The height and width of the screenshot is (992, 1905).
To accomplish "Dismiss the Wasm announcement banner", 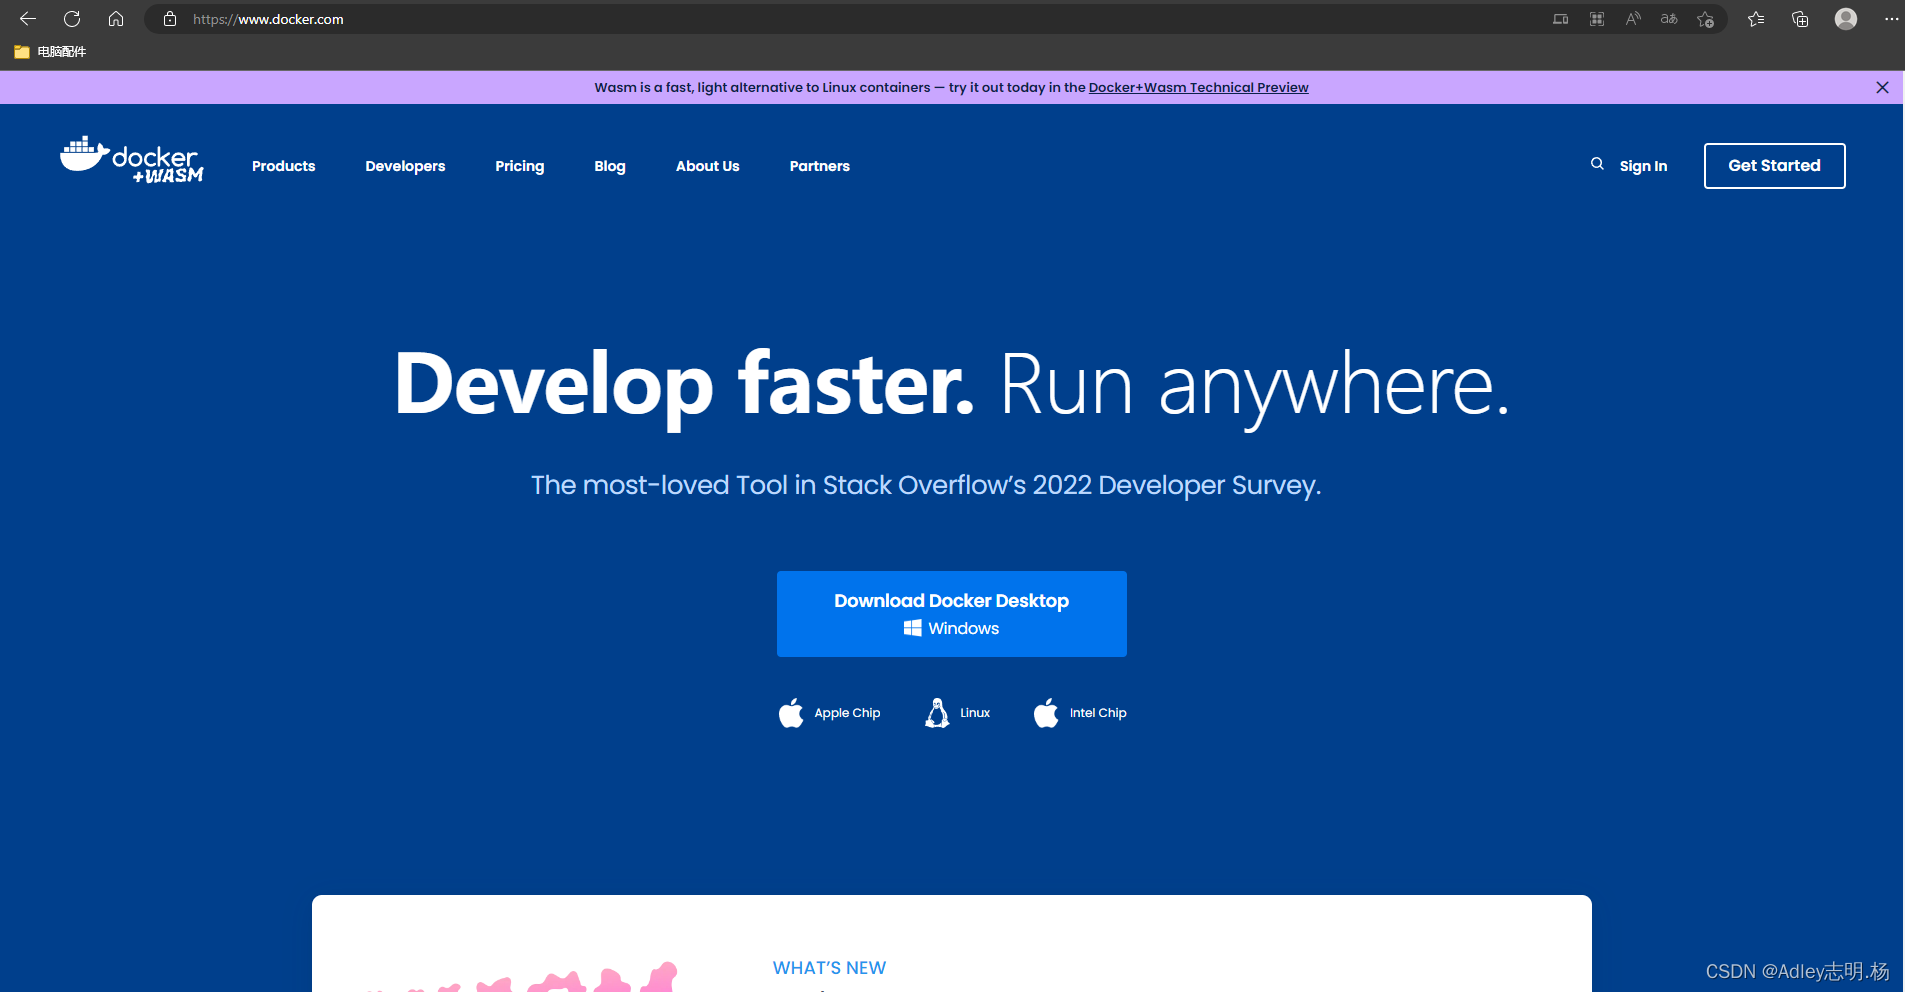I will [x=1882, y=88].
